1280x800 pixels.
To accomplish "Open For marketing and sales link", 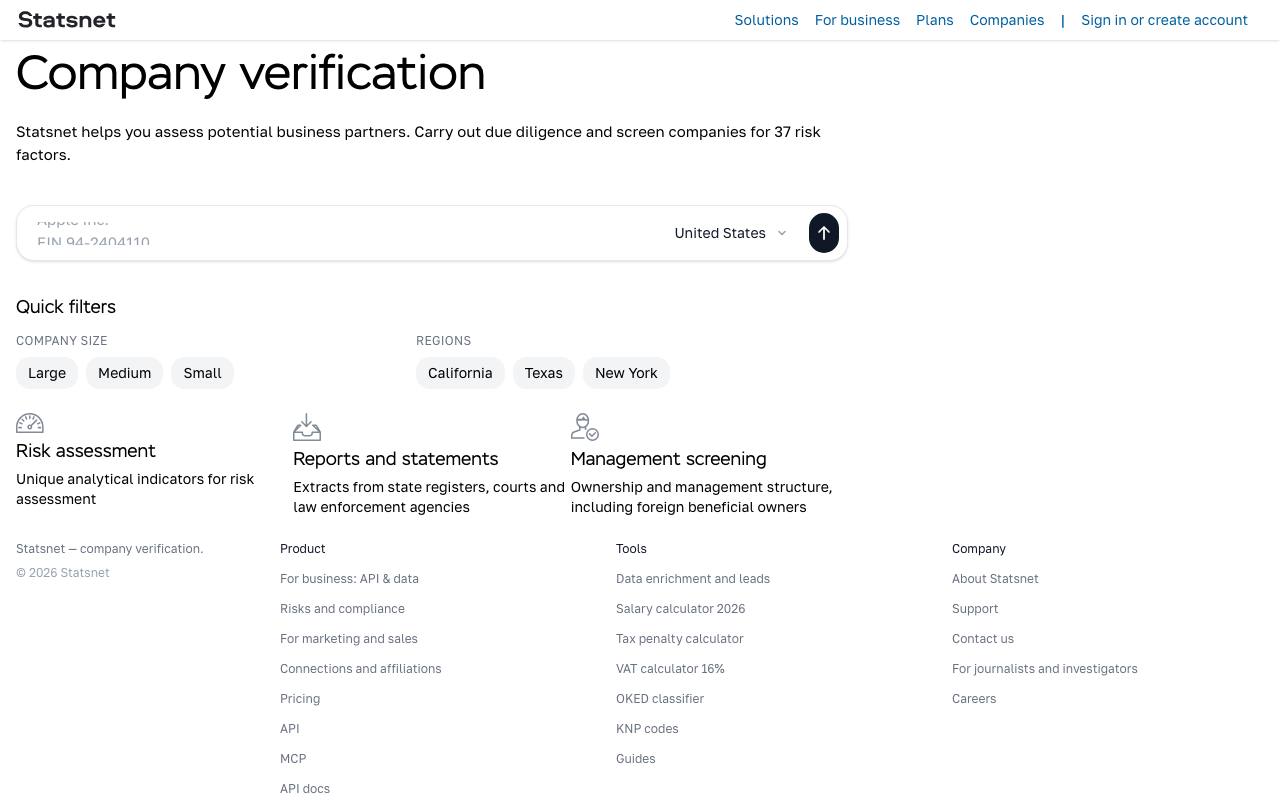I will coord(349,639).
